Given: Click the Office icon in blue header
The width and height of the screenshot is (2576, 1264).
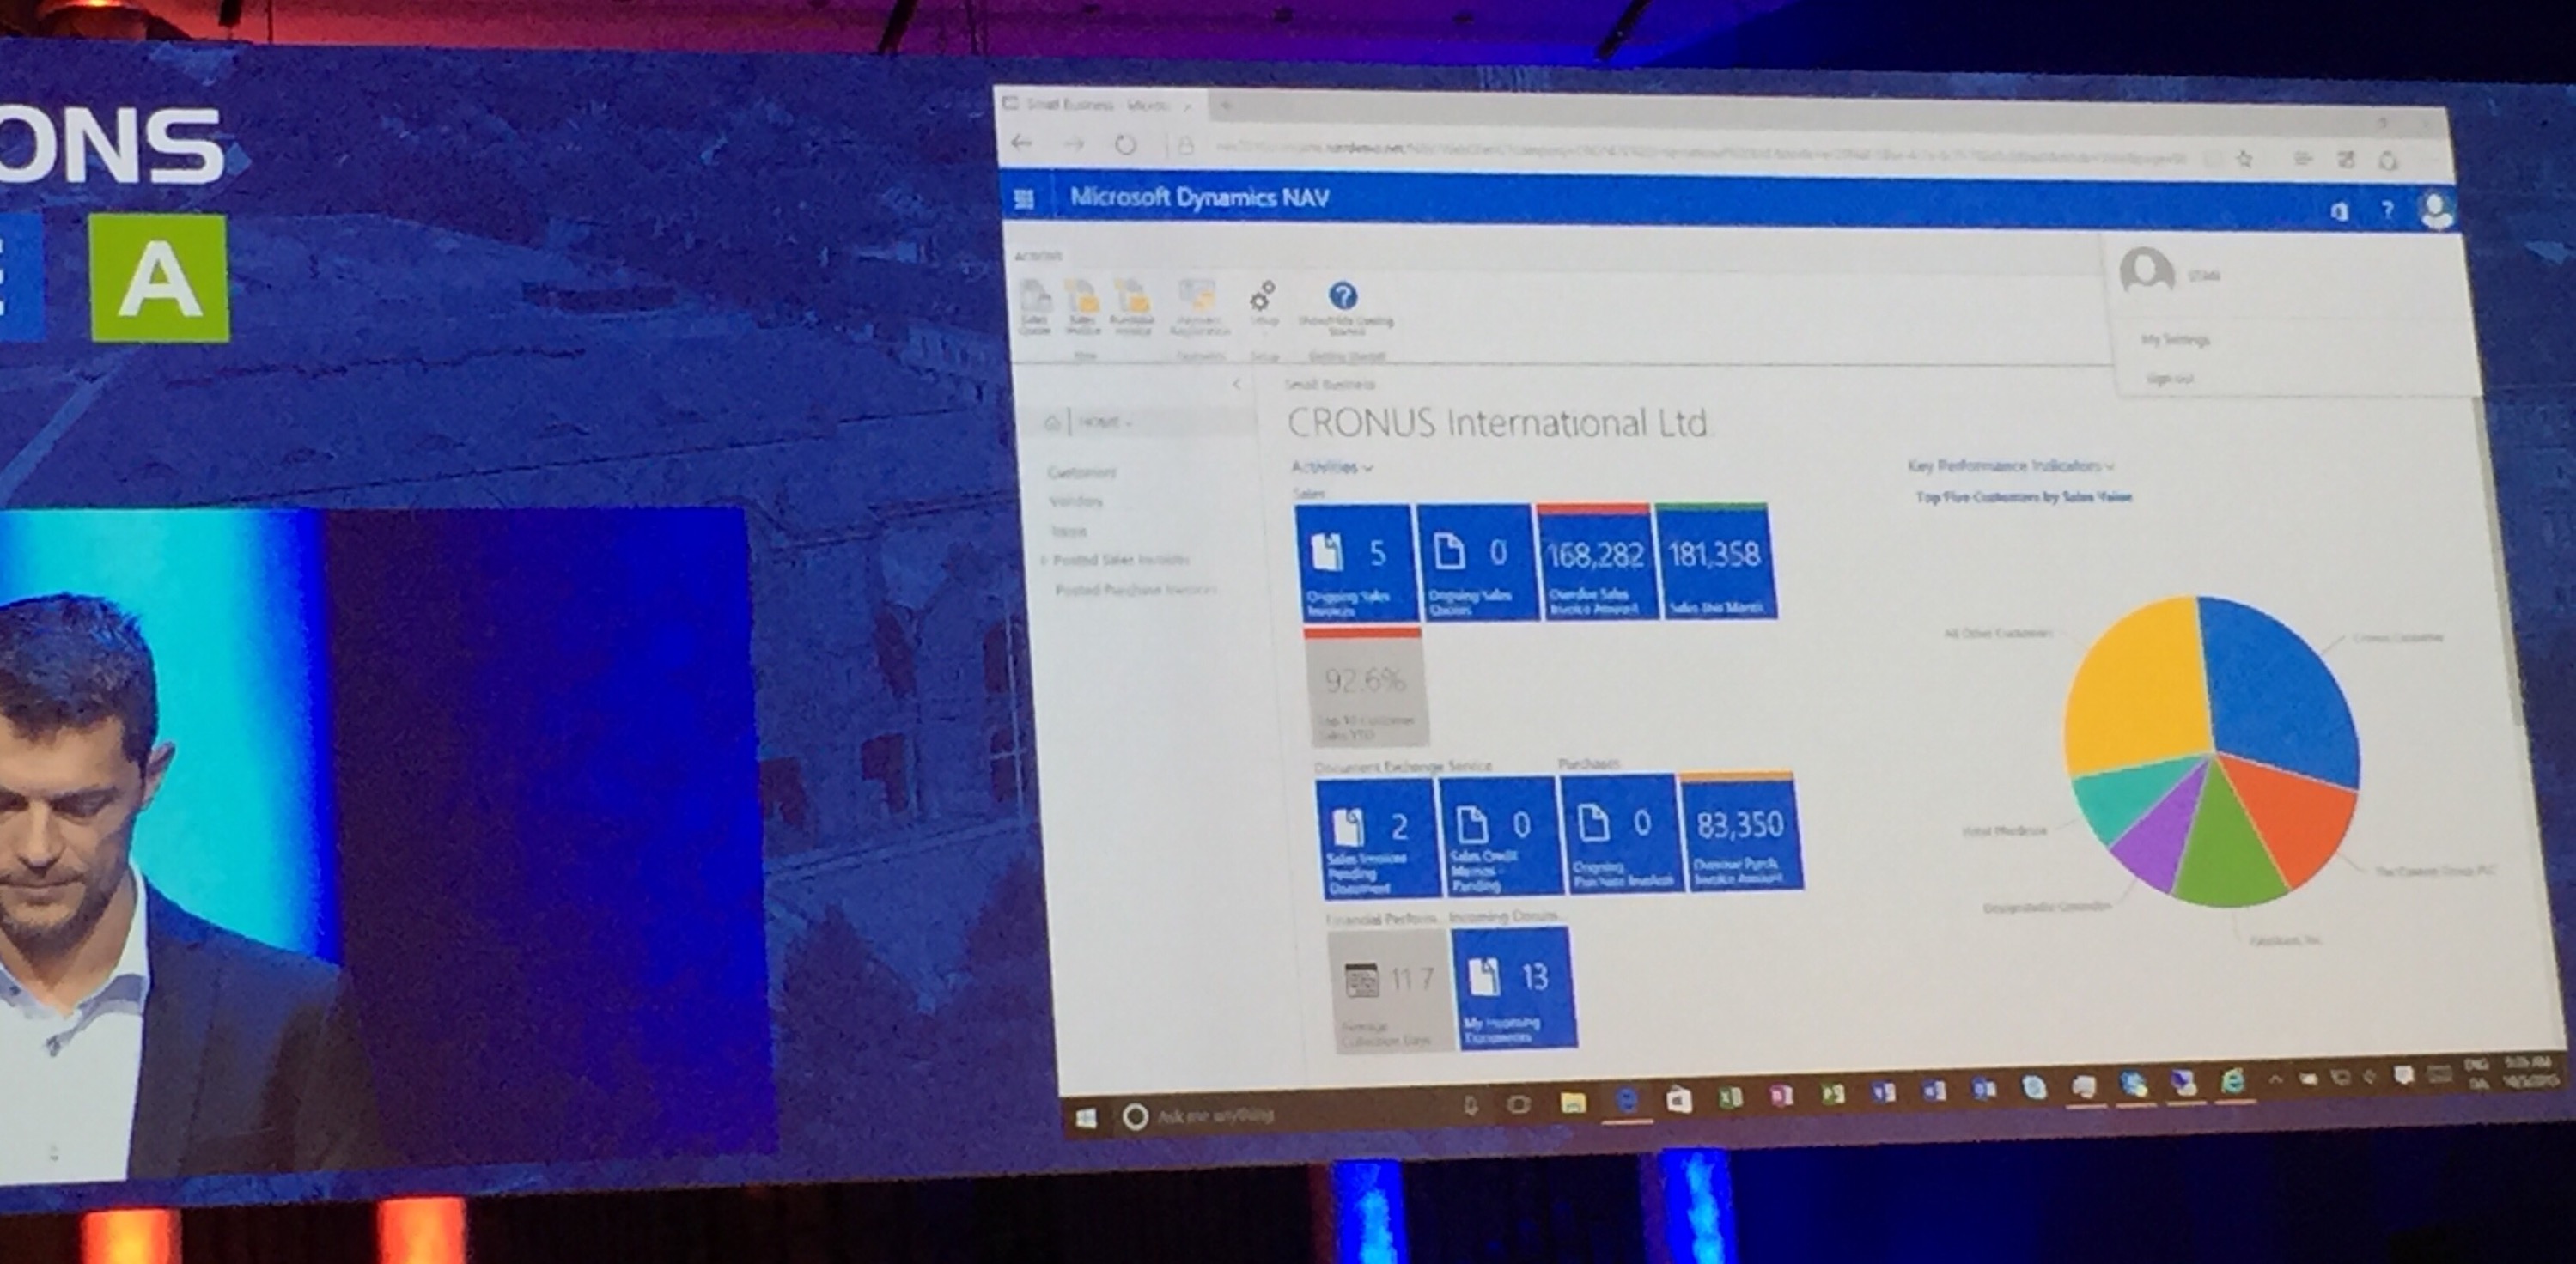Looking at the screenshot, I should [x=2340, y=210].
